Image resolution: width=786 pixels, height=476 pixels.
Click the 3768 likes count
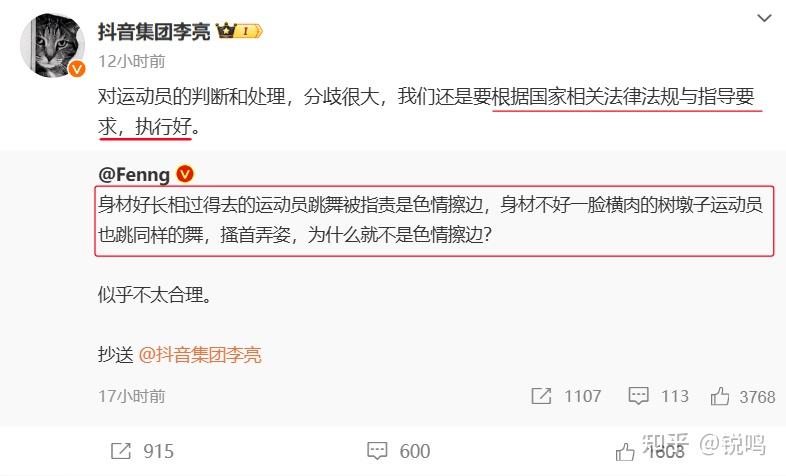[757, 397]
